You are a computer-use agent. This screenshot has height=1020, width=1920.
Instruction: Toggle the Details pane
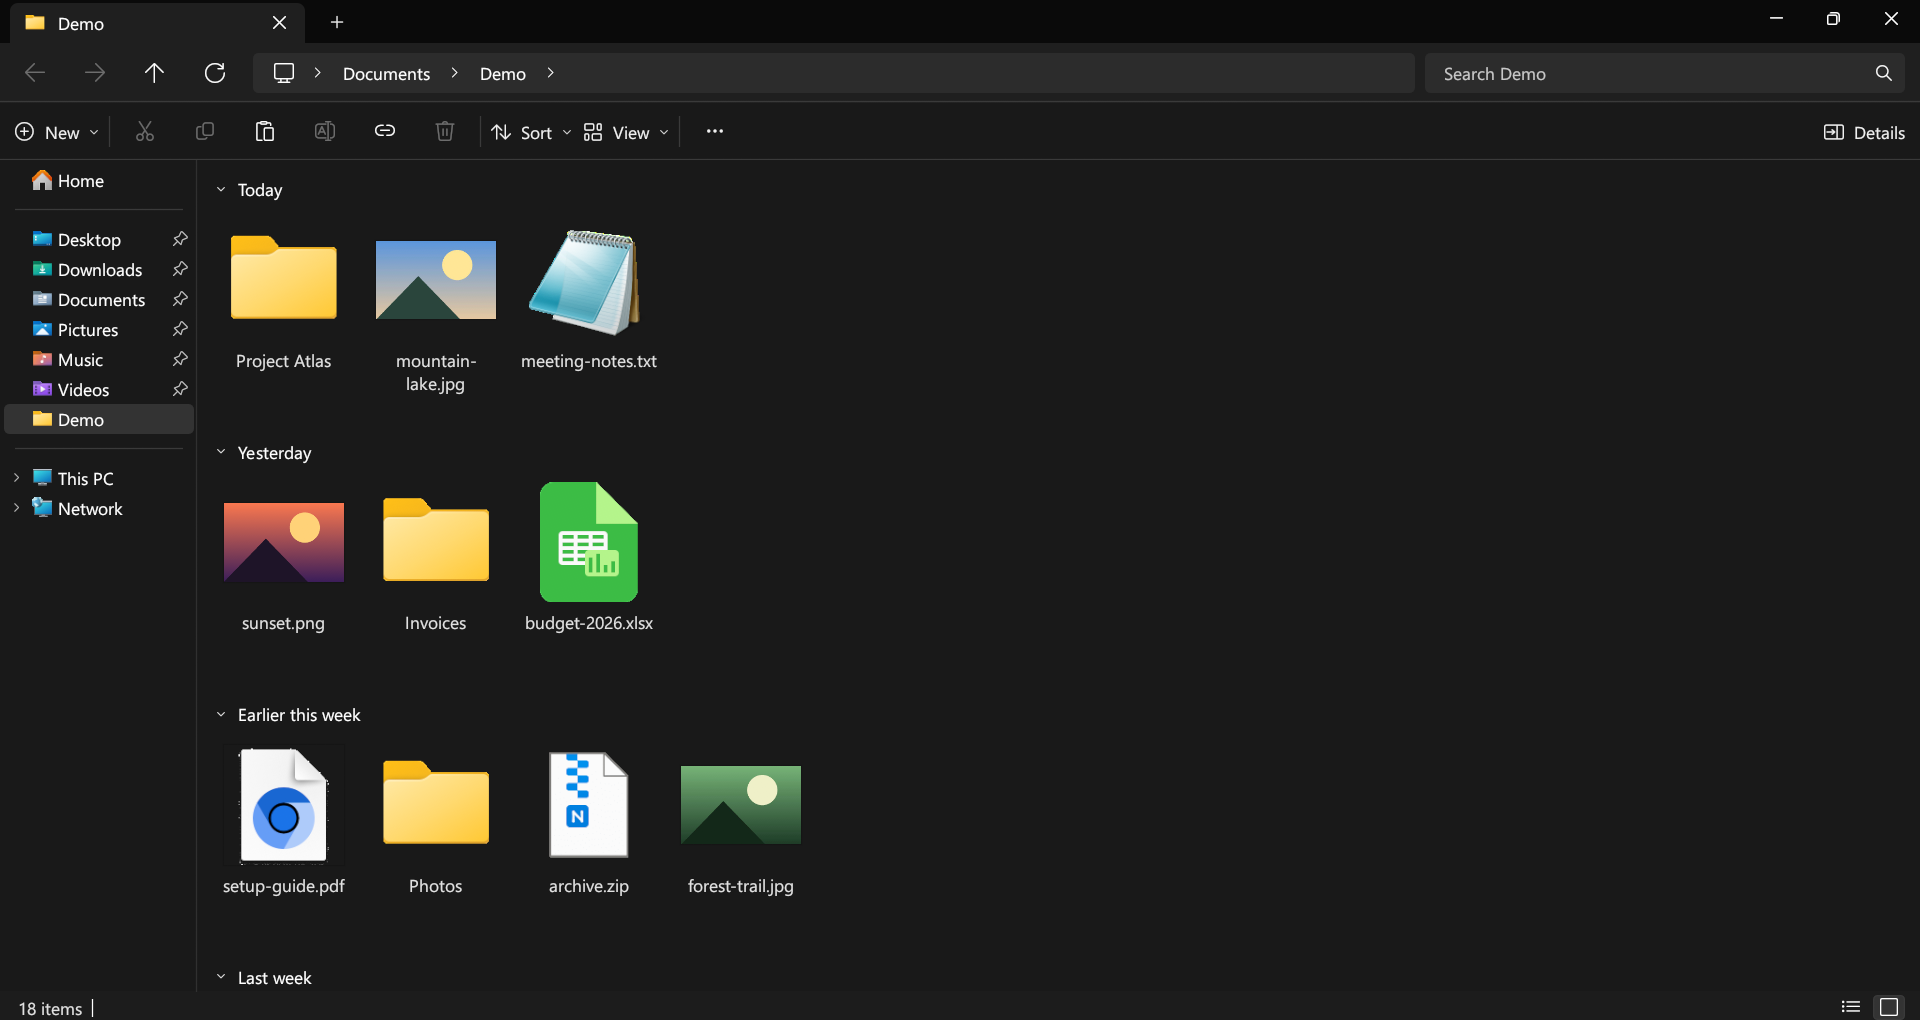(x=1864, y=132)
